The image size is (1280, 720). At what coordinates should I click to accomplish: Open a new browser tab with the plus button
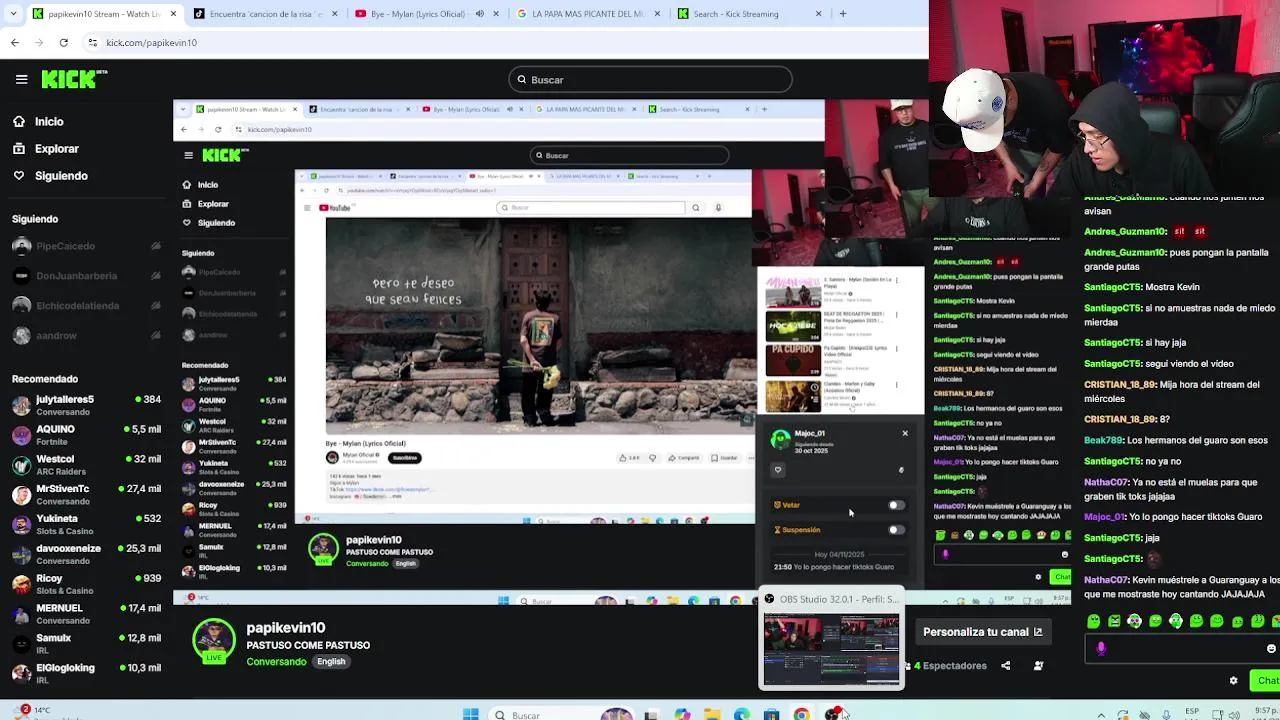point(843,14)
